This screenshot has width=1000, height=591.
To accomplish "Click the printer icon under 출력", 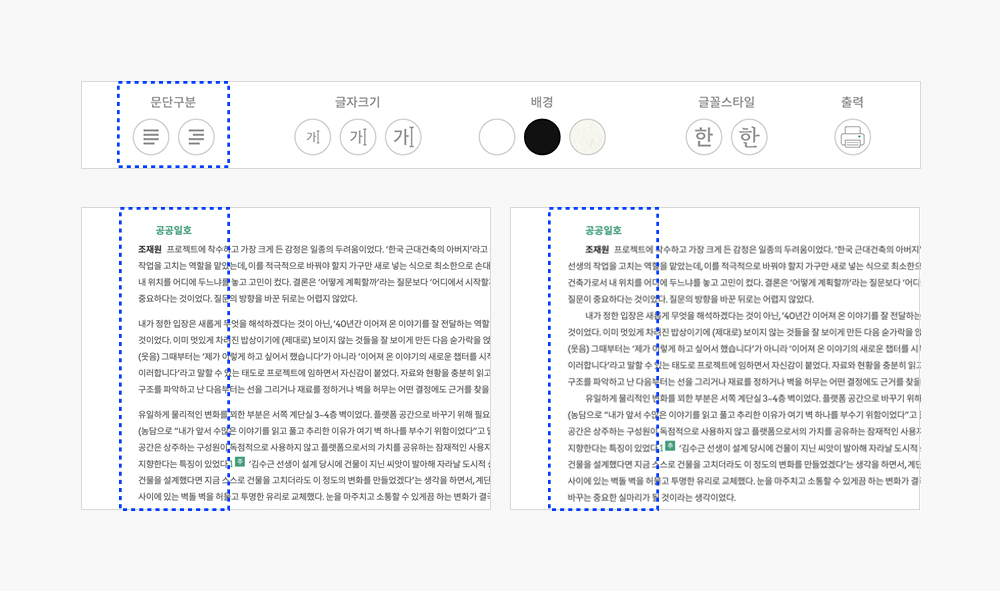I will 852,136.
